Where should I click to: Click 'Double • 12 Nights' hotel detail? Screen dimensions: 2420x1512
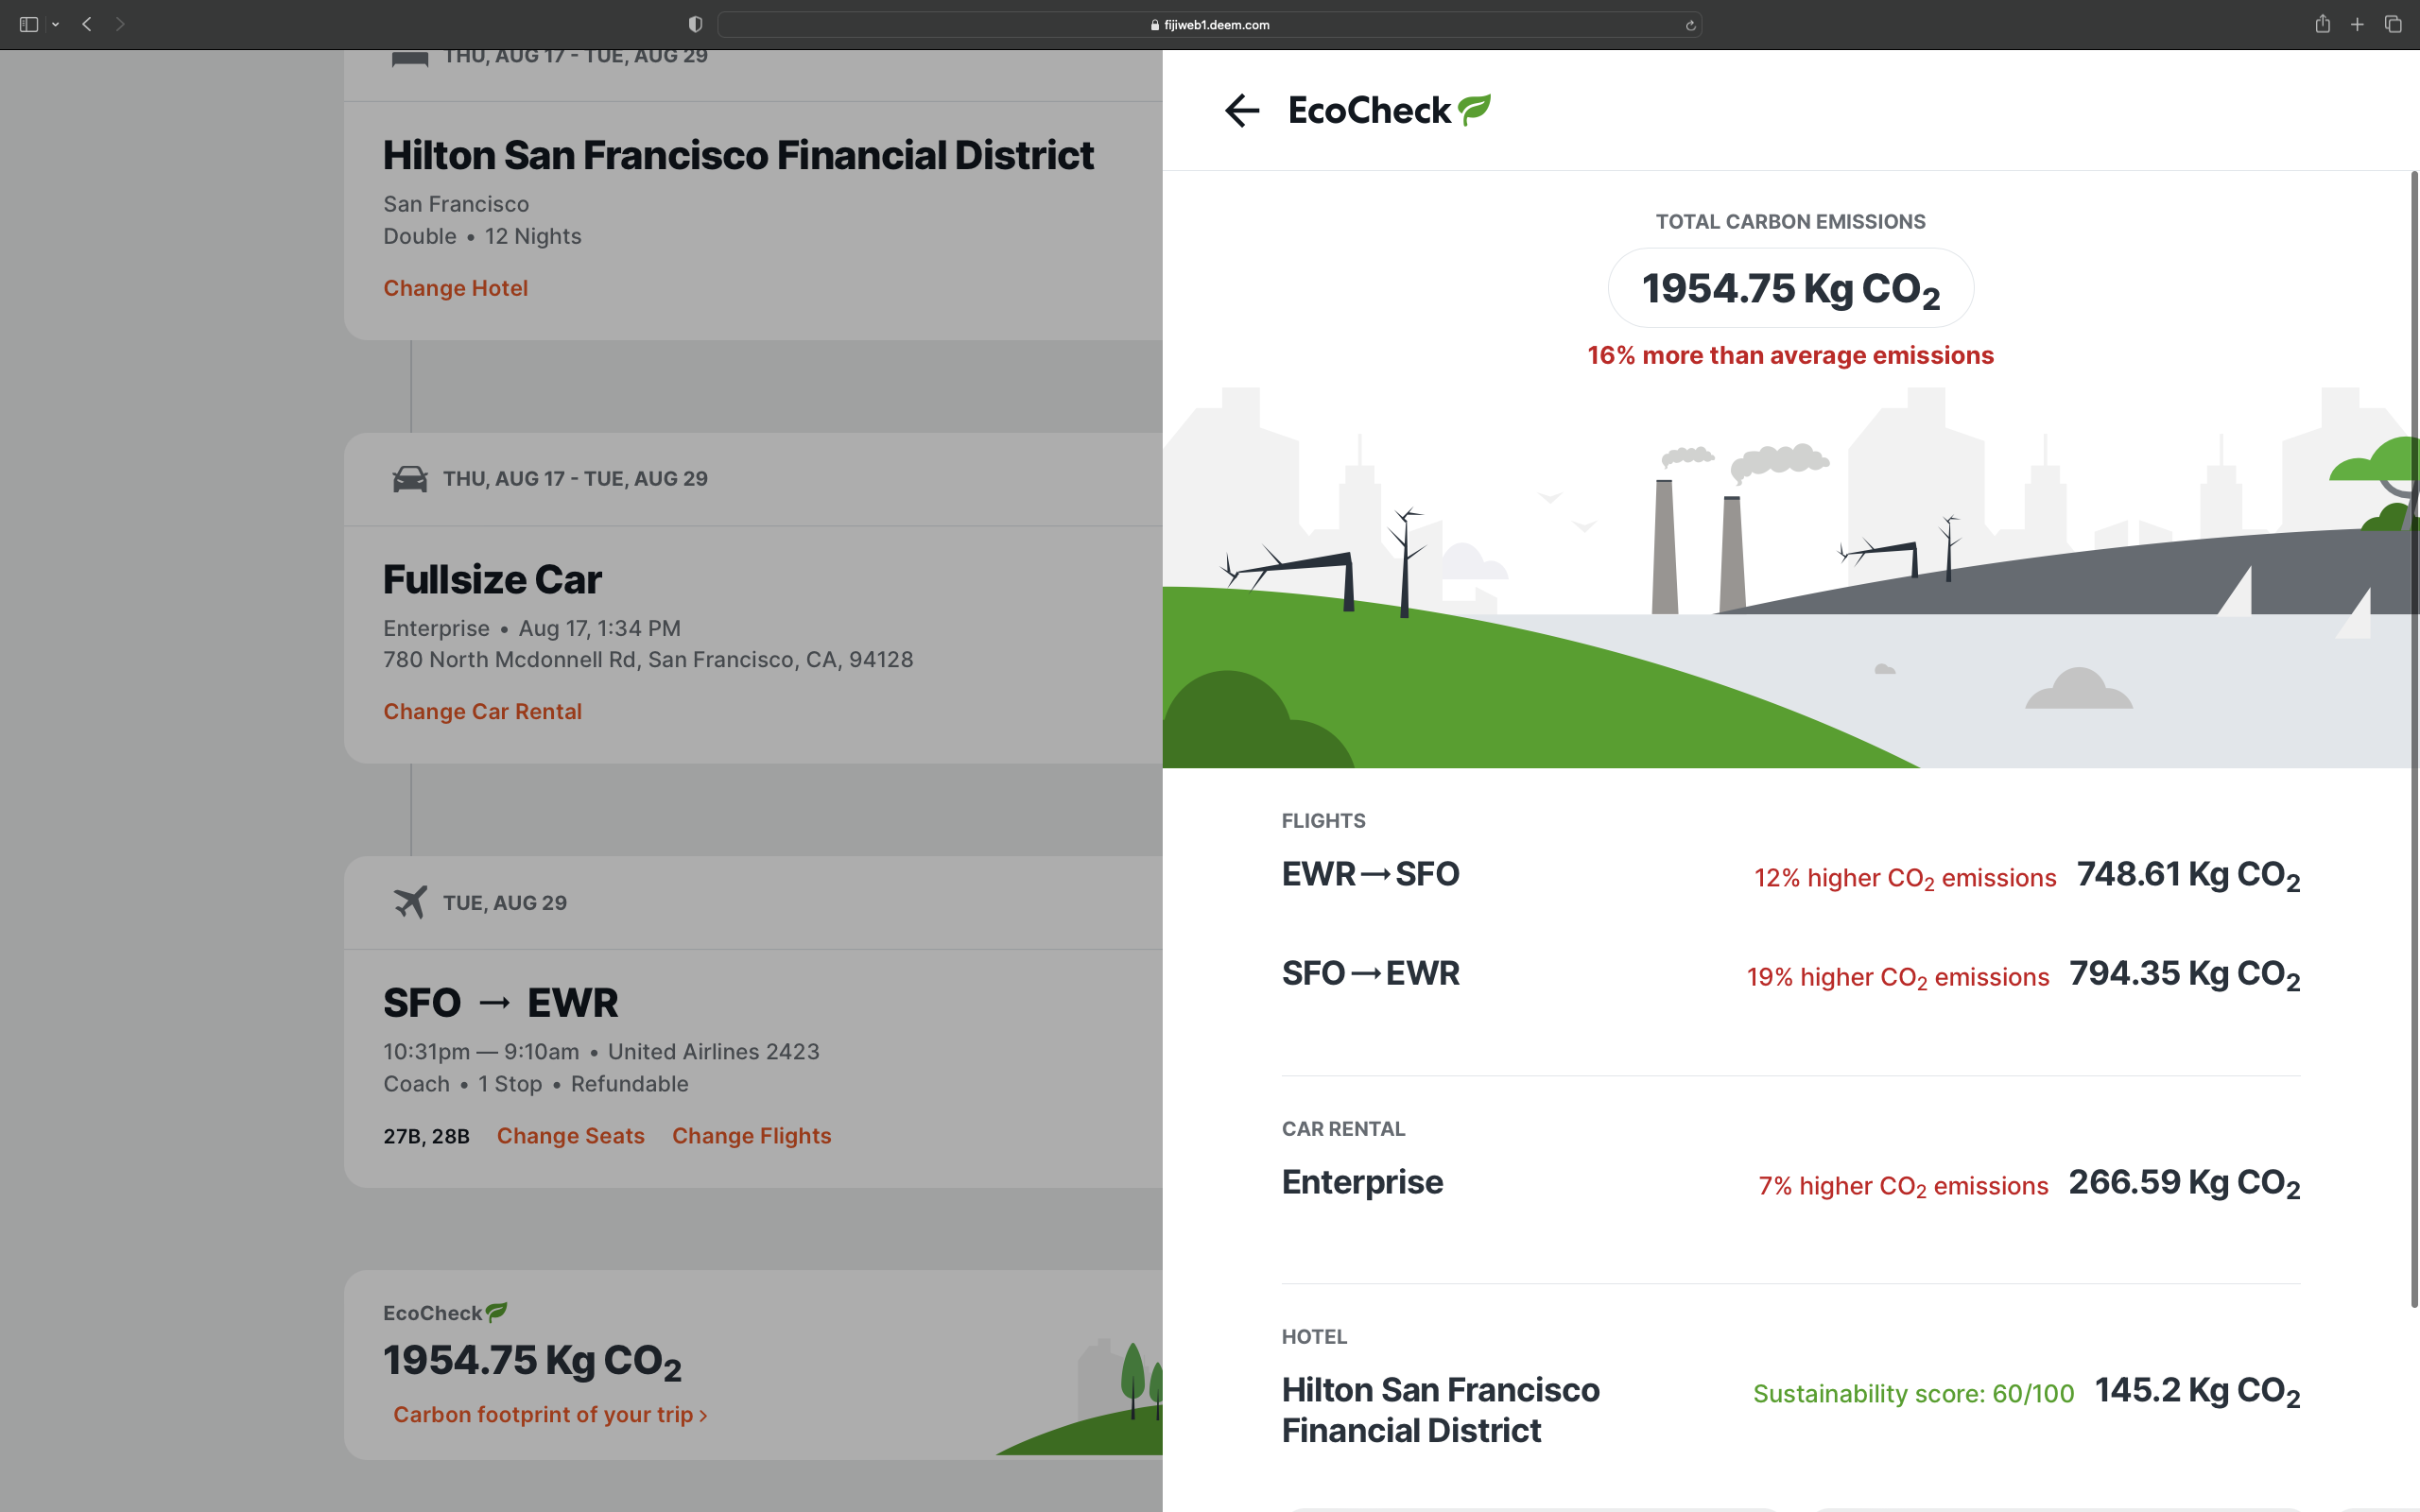(x=482, y=236)
